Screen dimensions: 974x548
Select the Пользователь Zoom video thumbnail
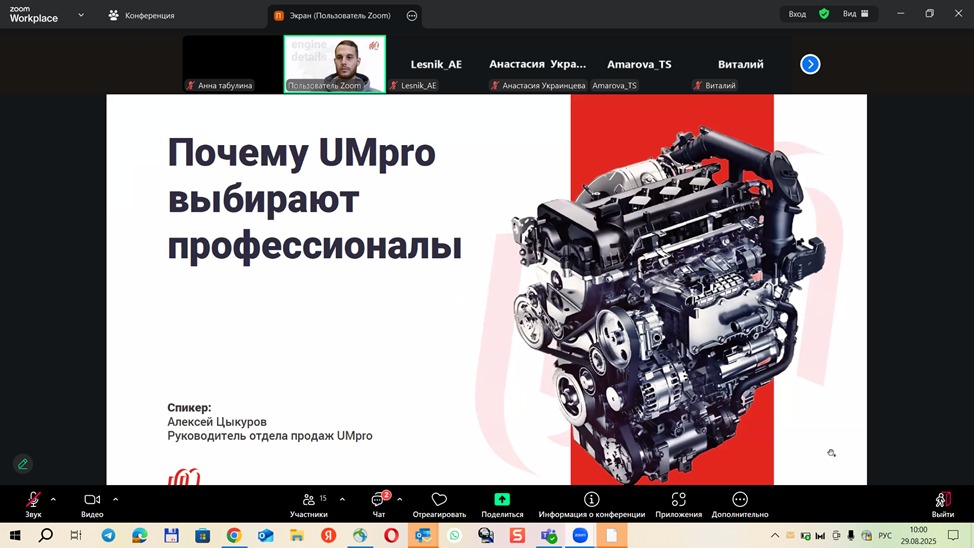click(334, 63)
